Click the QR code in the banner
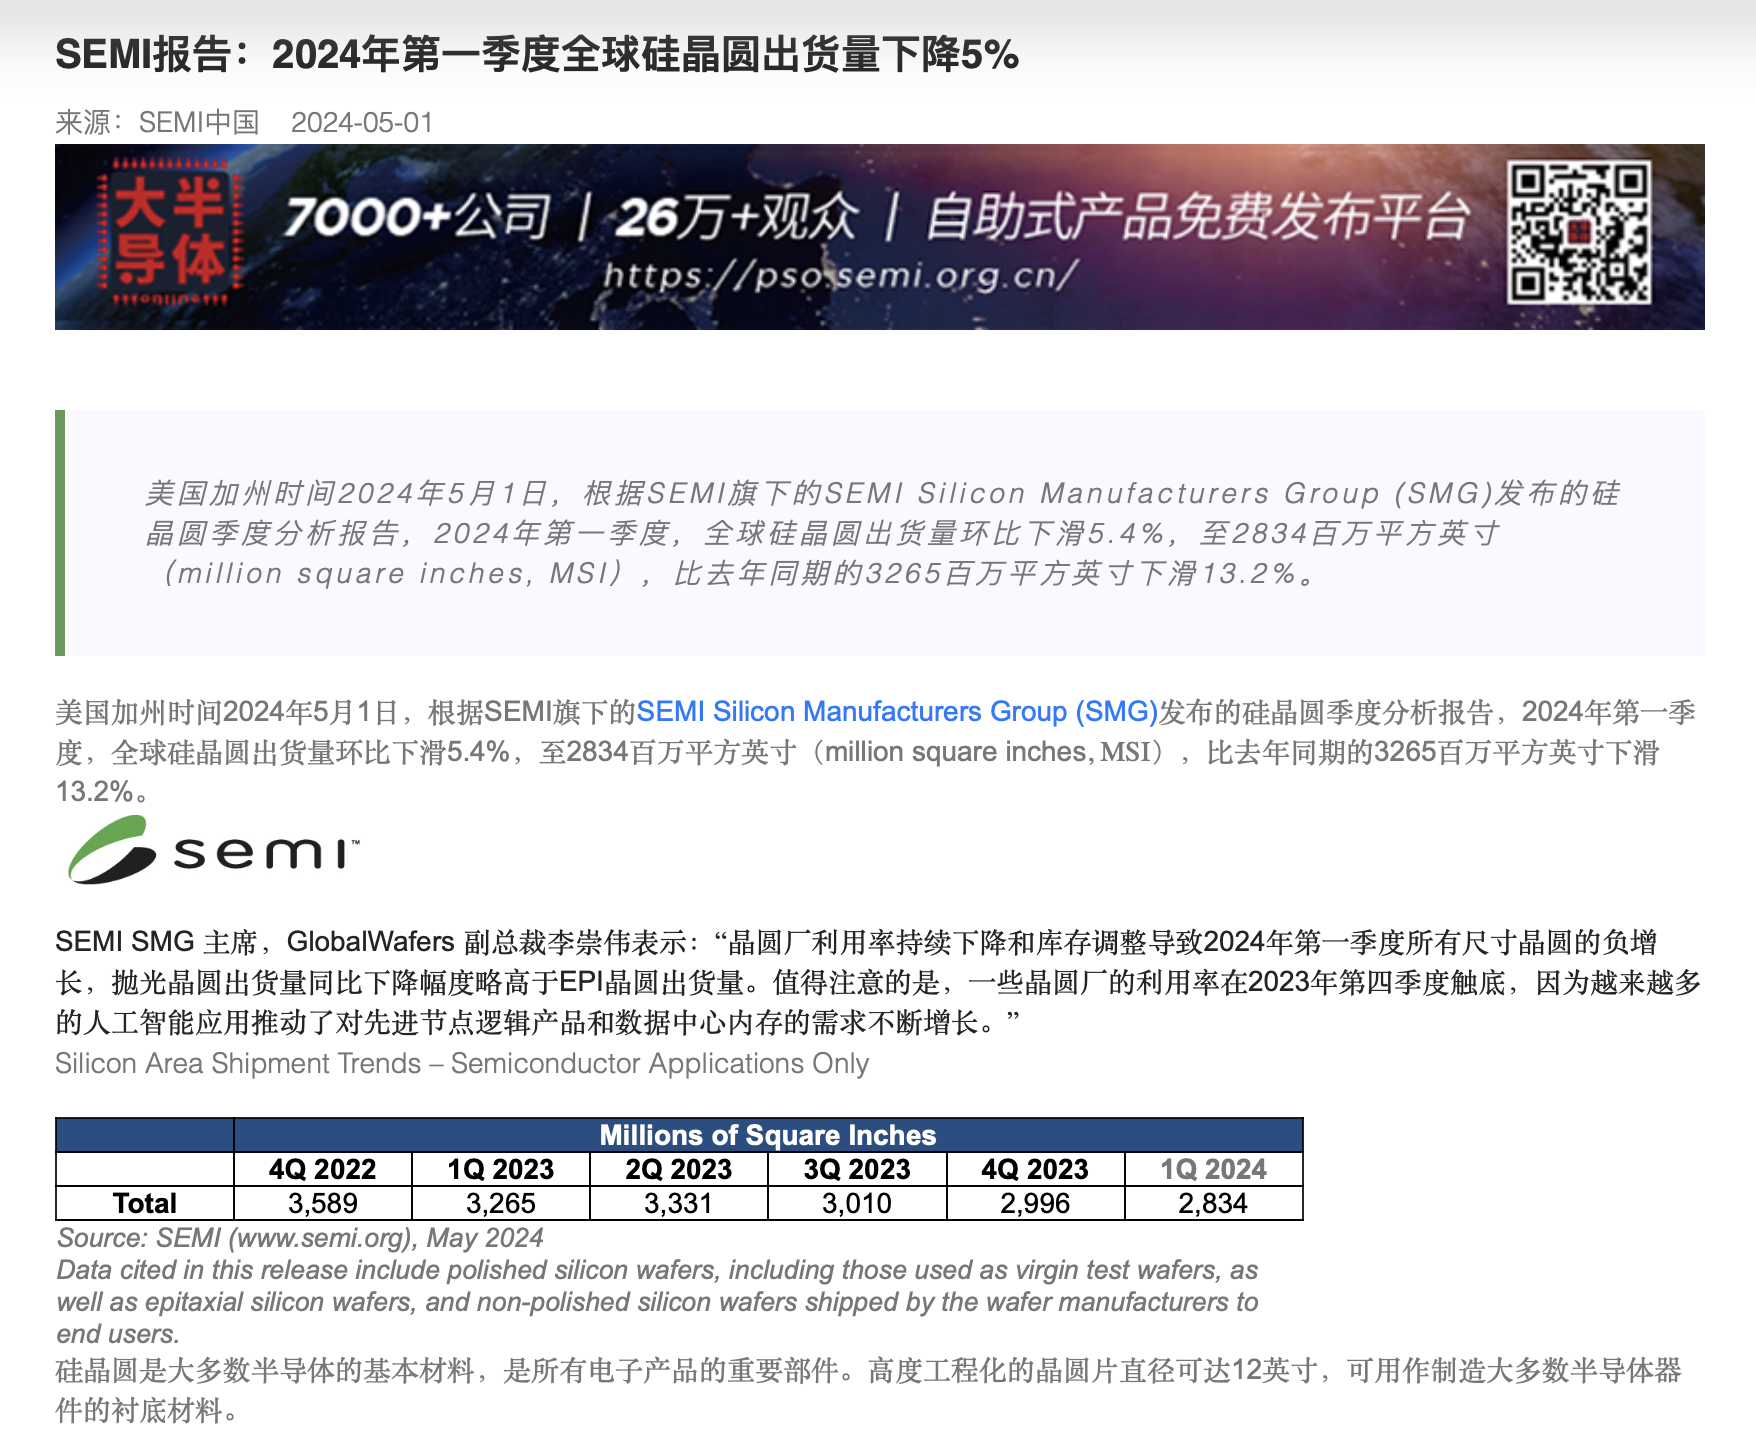1756x1434 pixels. point(1579,234)
